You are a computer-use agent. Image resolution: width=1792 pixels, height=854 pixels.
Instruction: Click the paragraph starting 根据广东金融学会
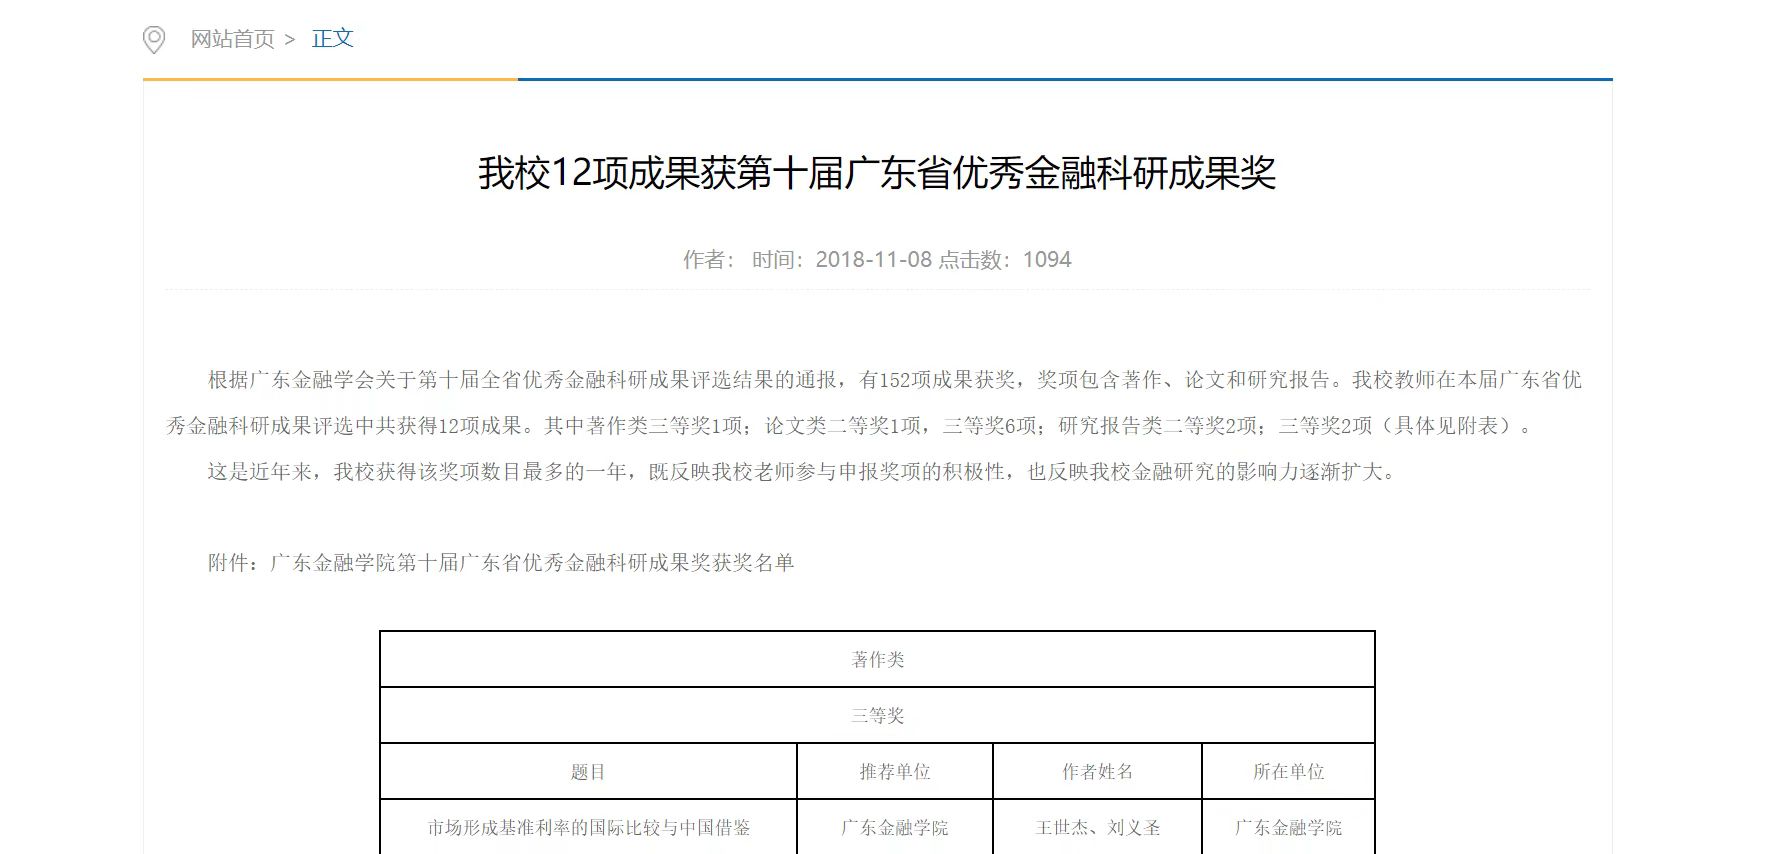pyautogui.click(x=875, y=403)
